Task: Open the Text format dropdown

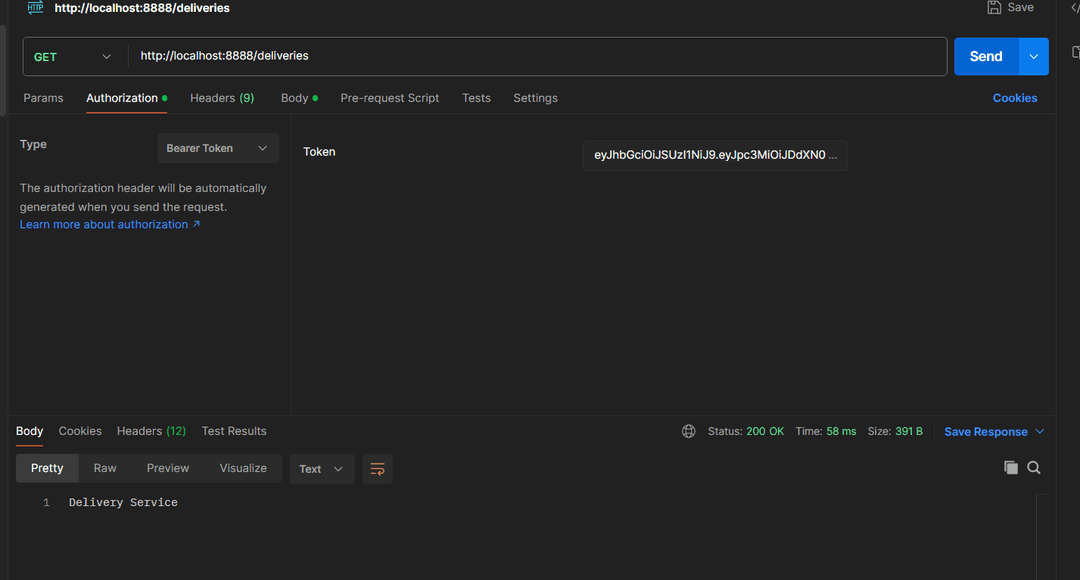Action: (x=321, y=469)
